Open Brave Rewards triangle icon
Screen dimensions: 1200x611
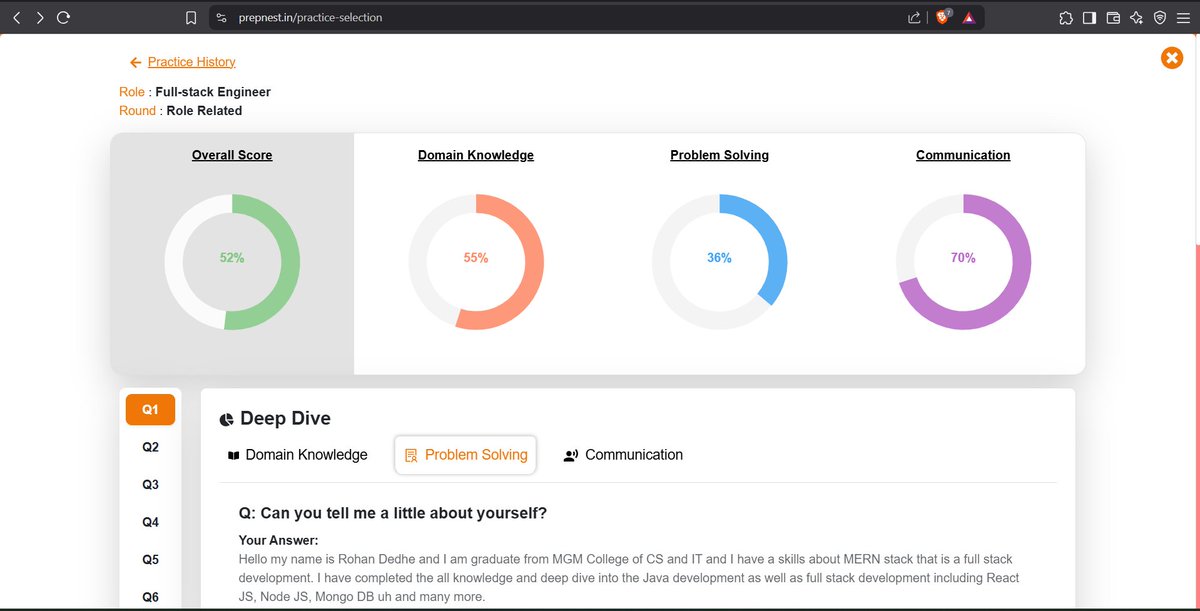(x=969, y=17)
